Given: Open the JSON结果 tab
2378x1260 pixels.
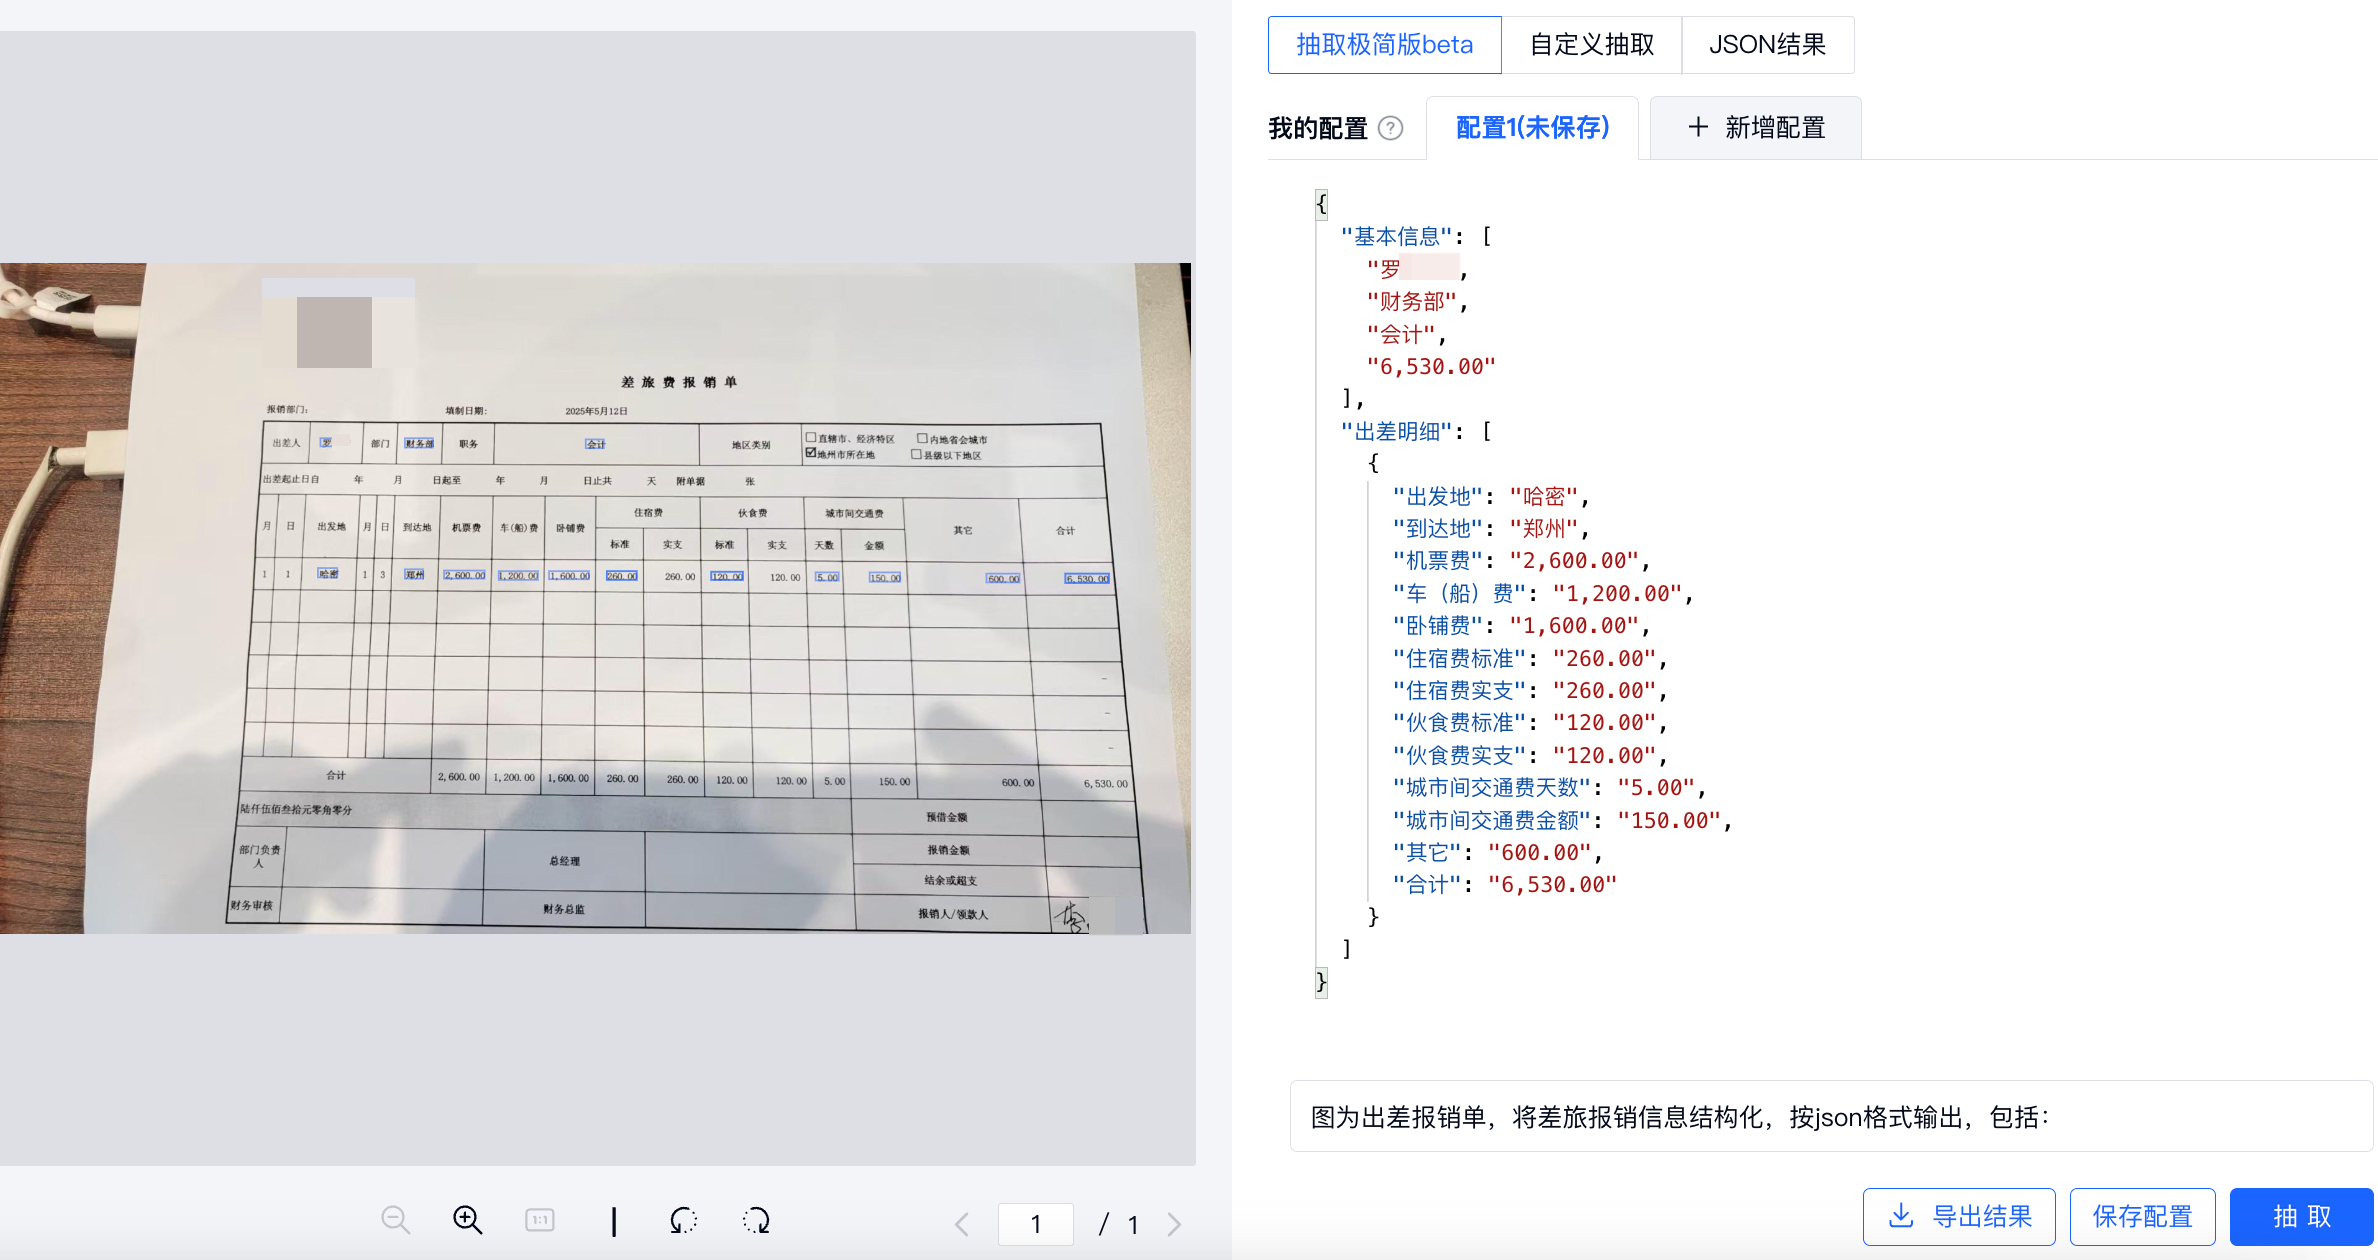Looking at the screenshot, I should pos(1767,45).
